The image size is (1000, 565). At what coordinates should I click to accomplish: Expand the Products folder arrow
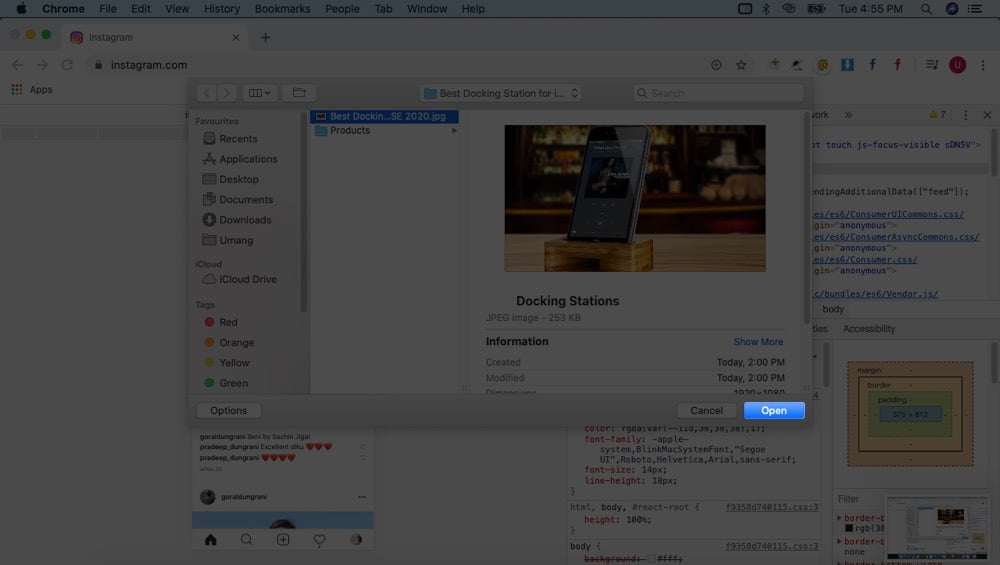pyautogui.click(x=454, y=130)
